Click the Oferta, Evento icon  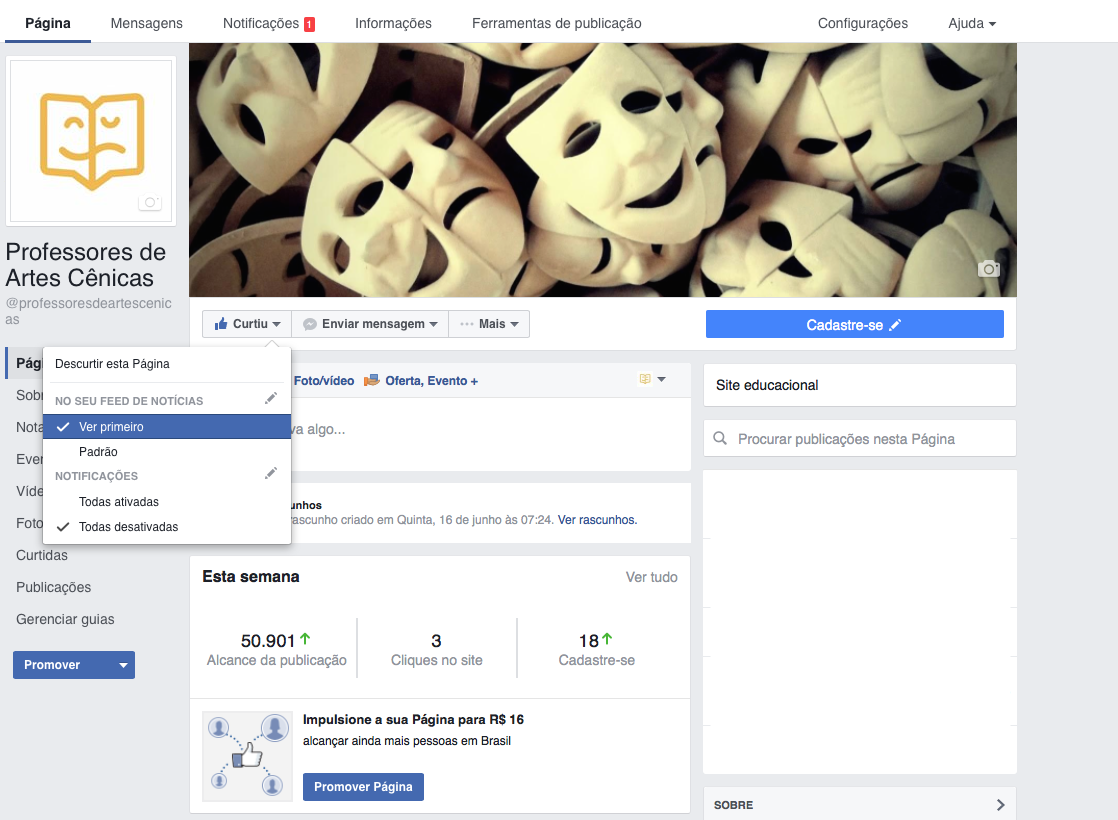371,381
